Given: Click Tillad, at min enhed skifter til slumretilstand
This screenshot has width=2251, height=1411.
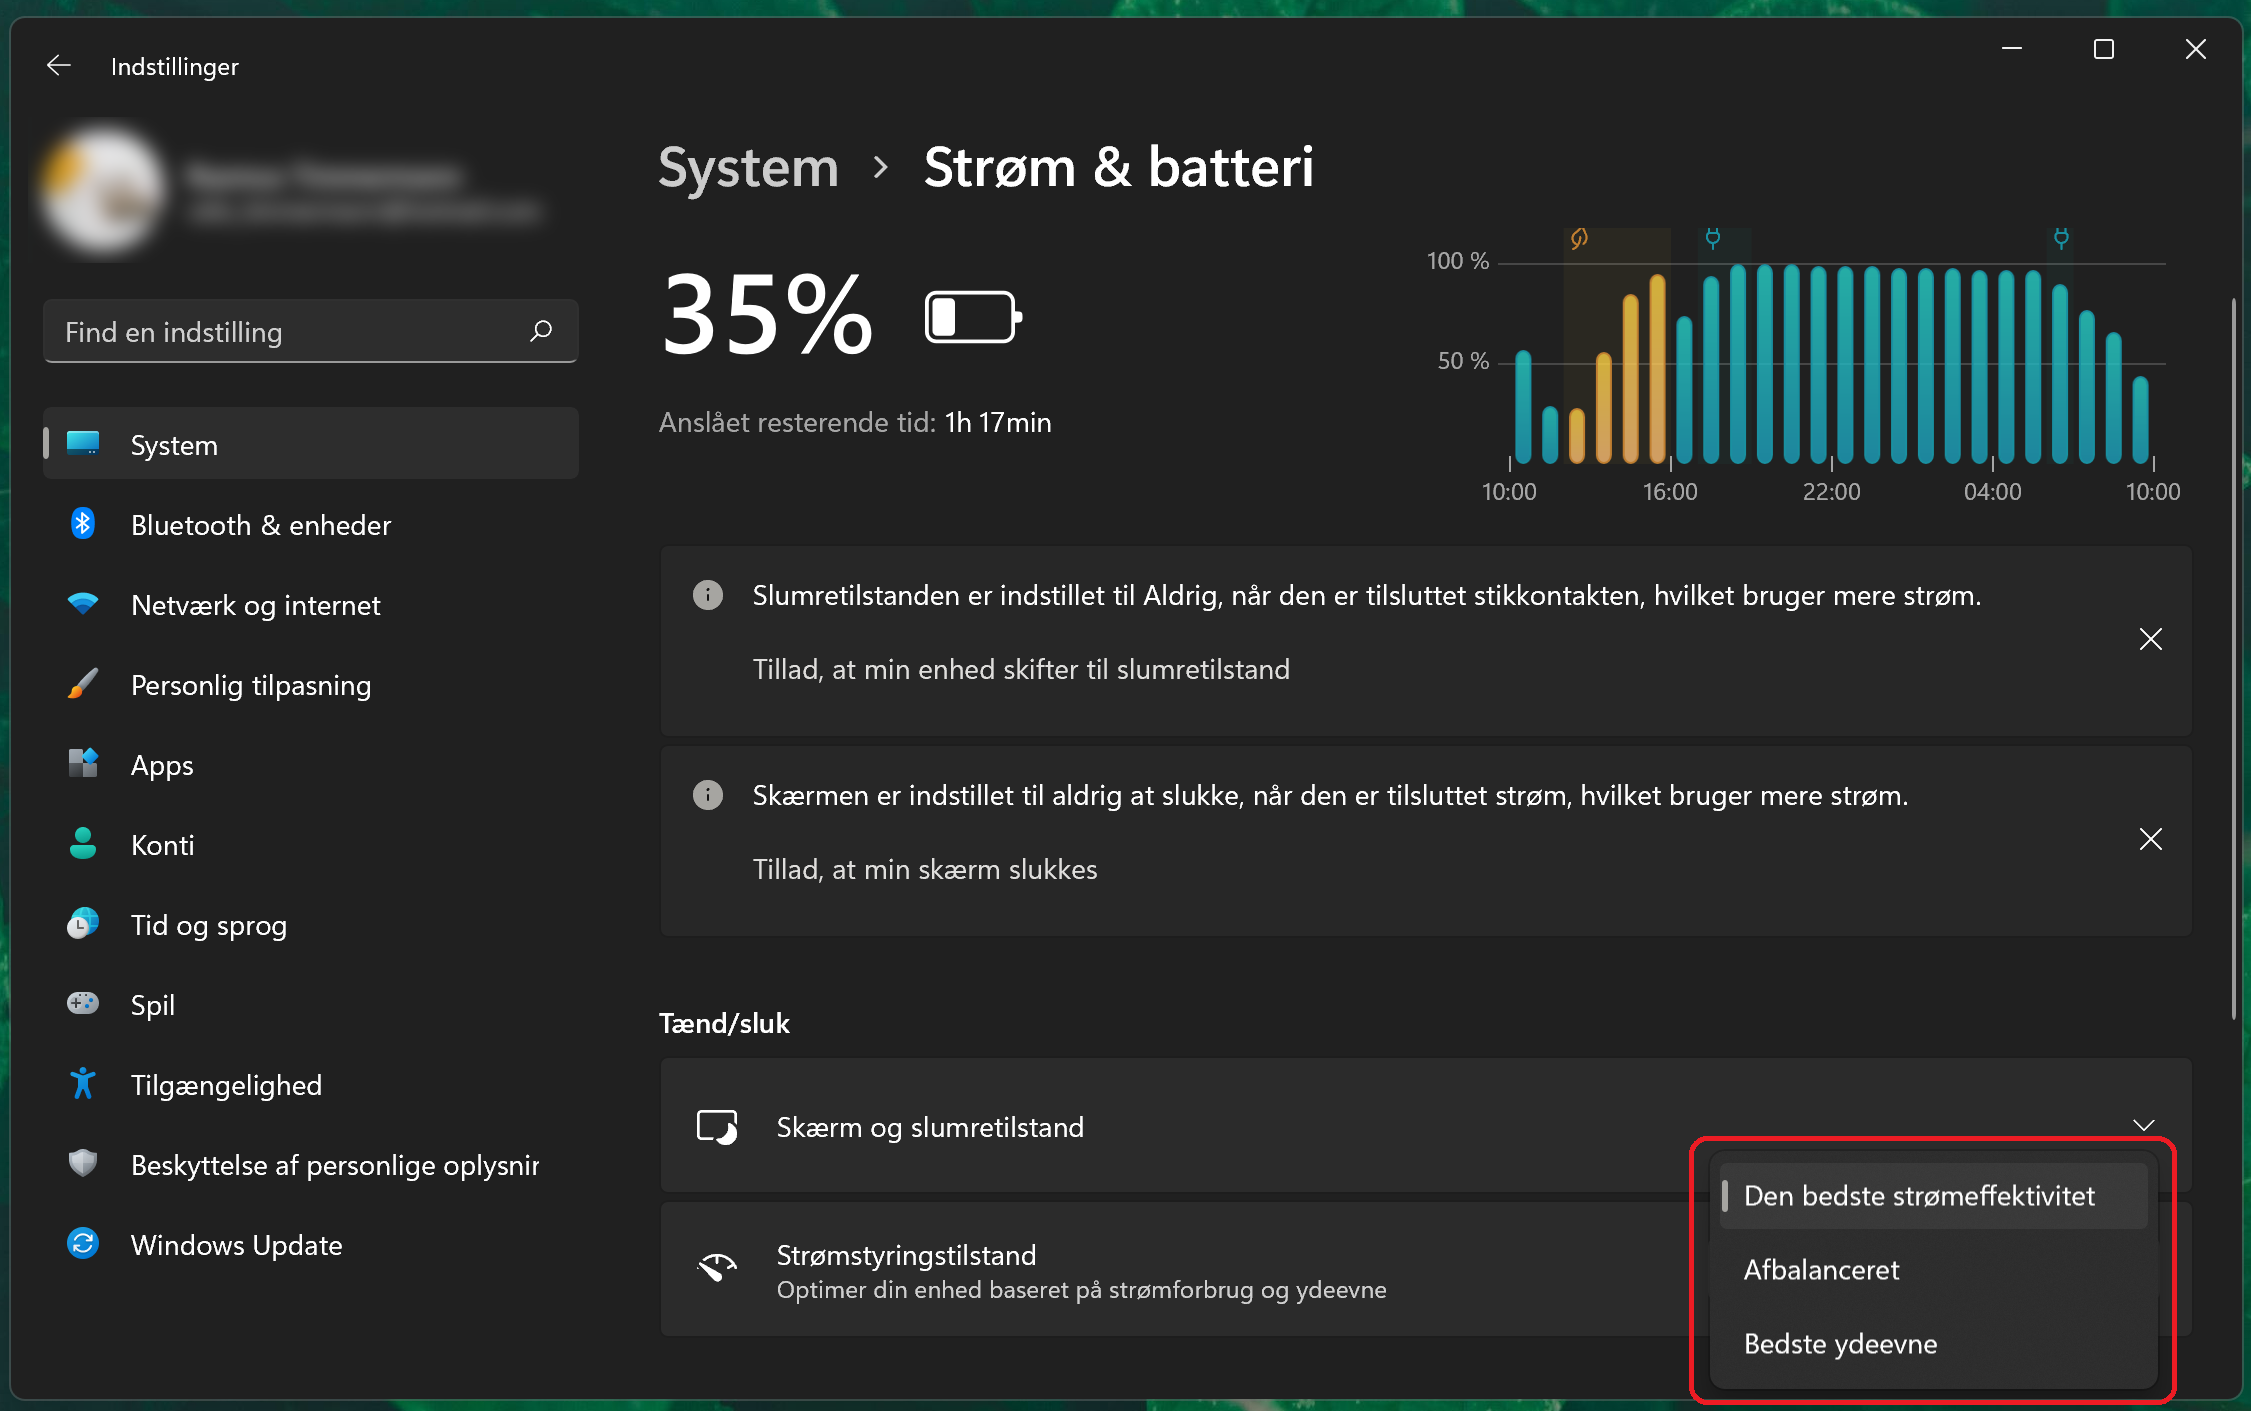Looking at the screenshot, I should pyautogui.click(x=1021, y=669).
